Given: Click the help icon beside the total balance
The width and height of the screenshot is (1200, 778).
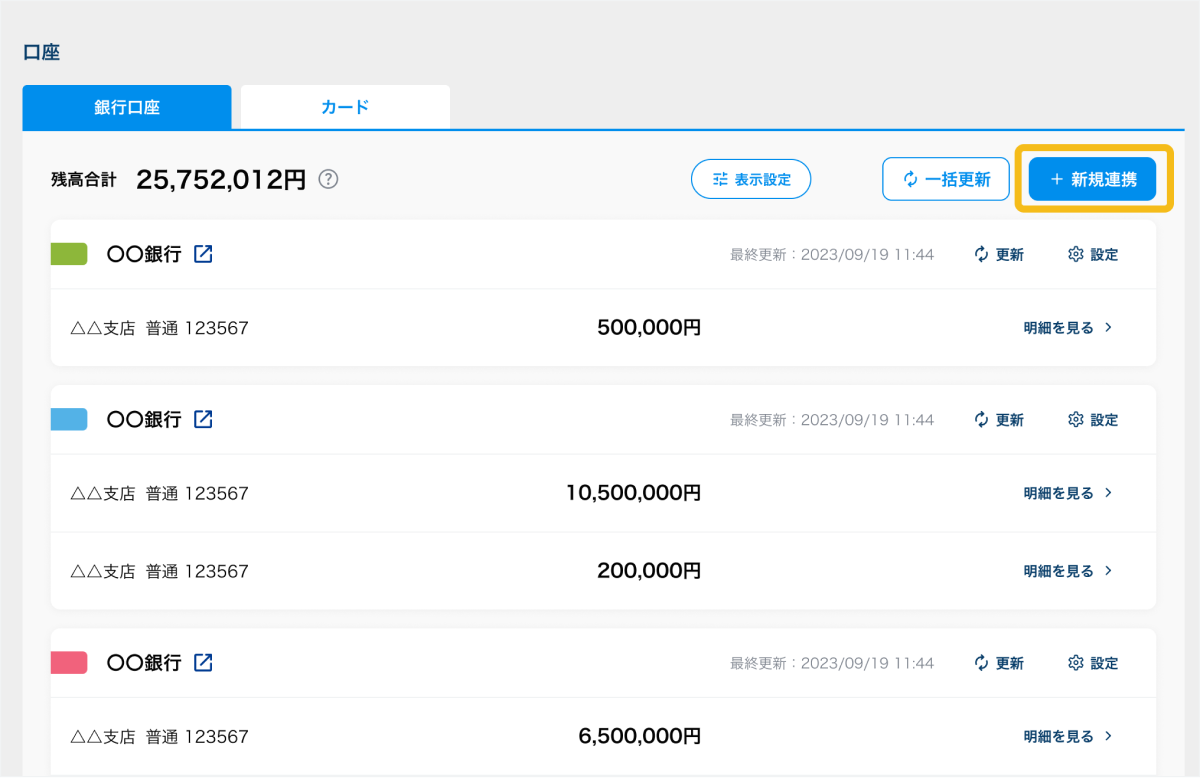Looking at the screenshot, I should [328, 179].
